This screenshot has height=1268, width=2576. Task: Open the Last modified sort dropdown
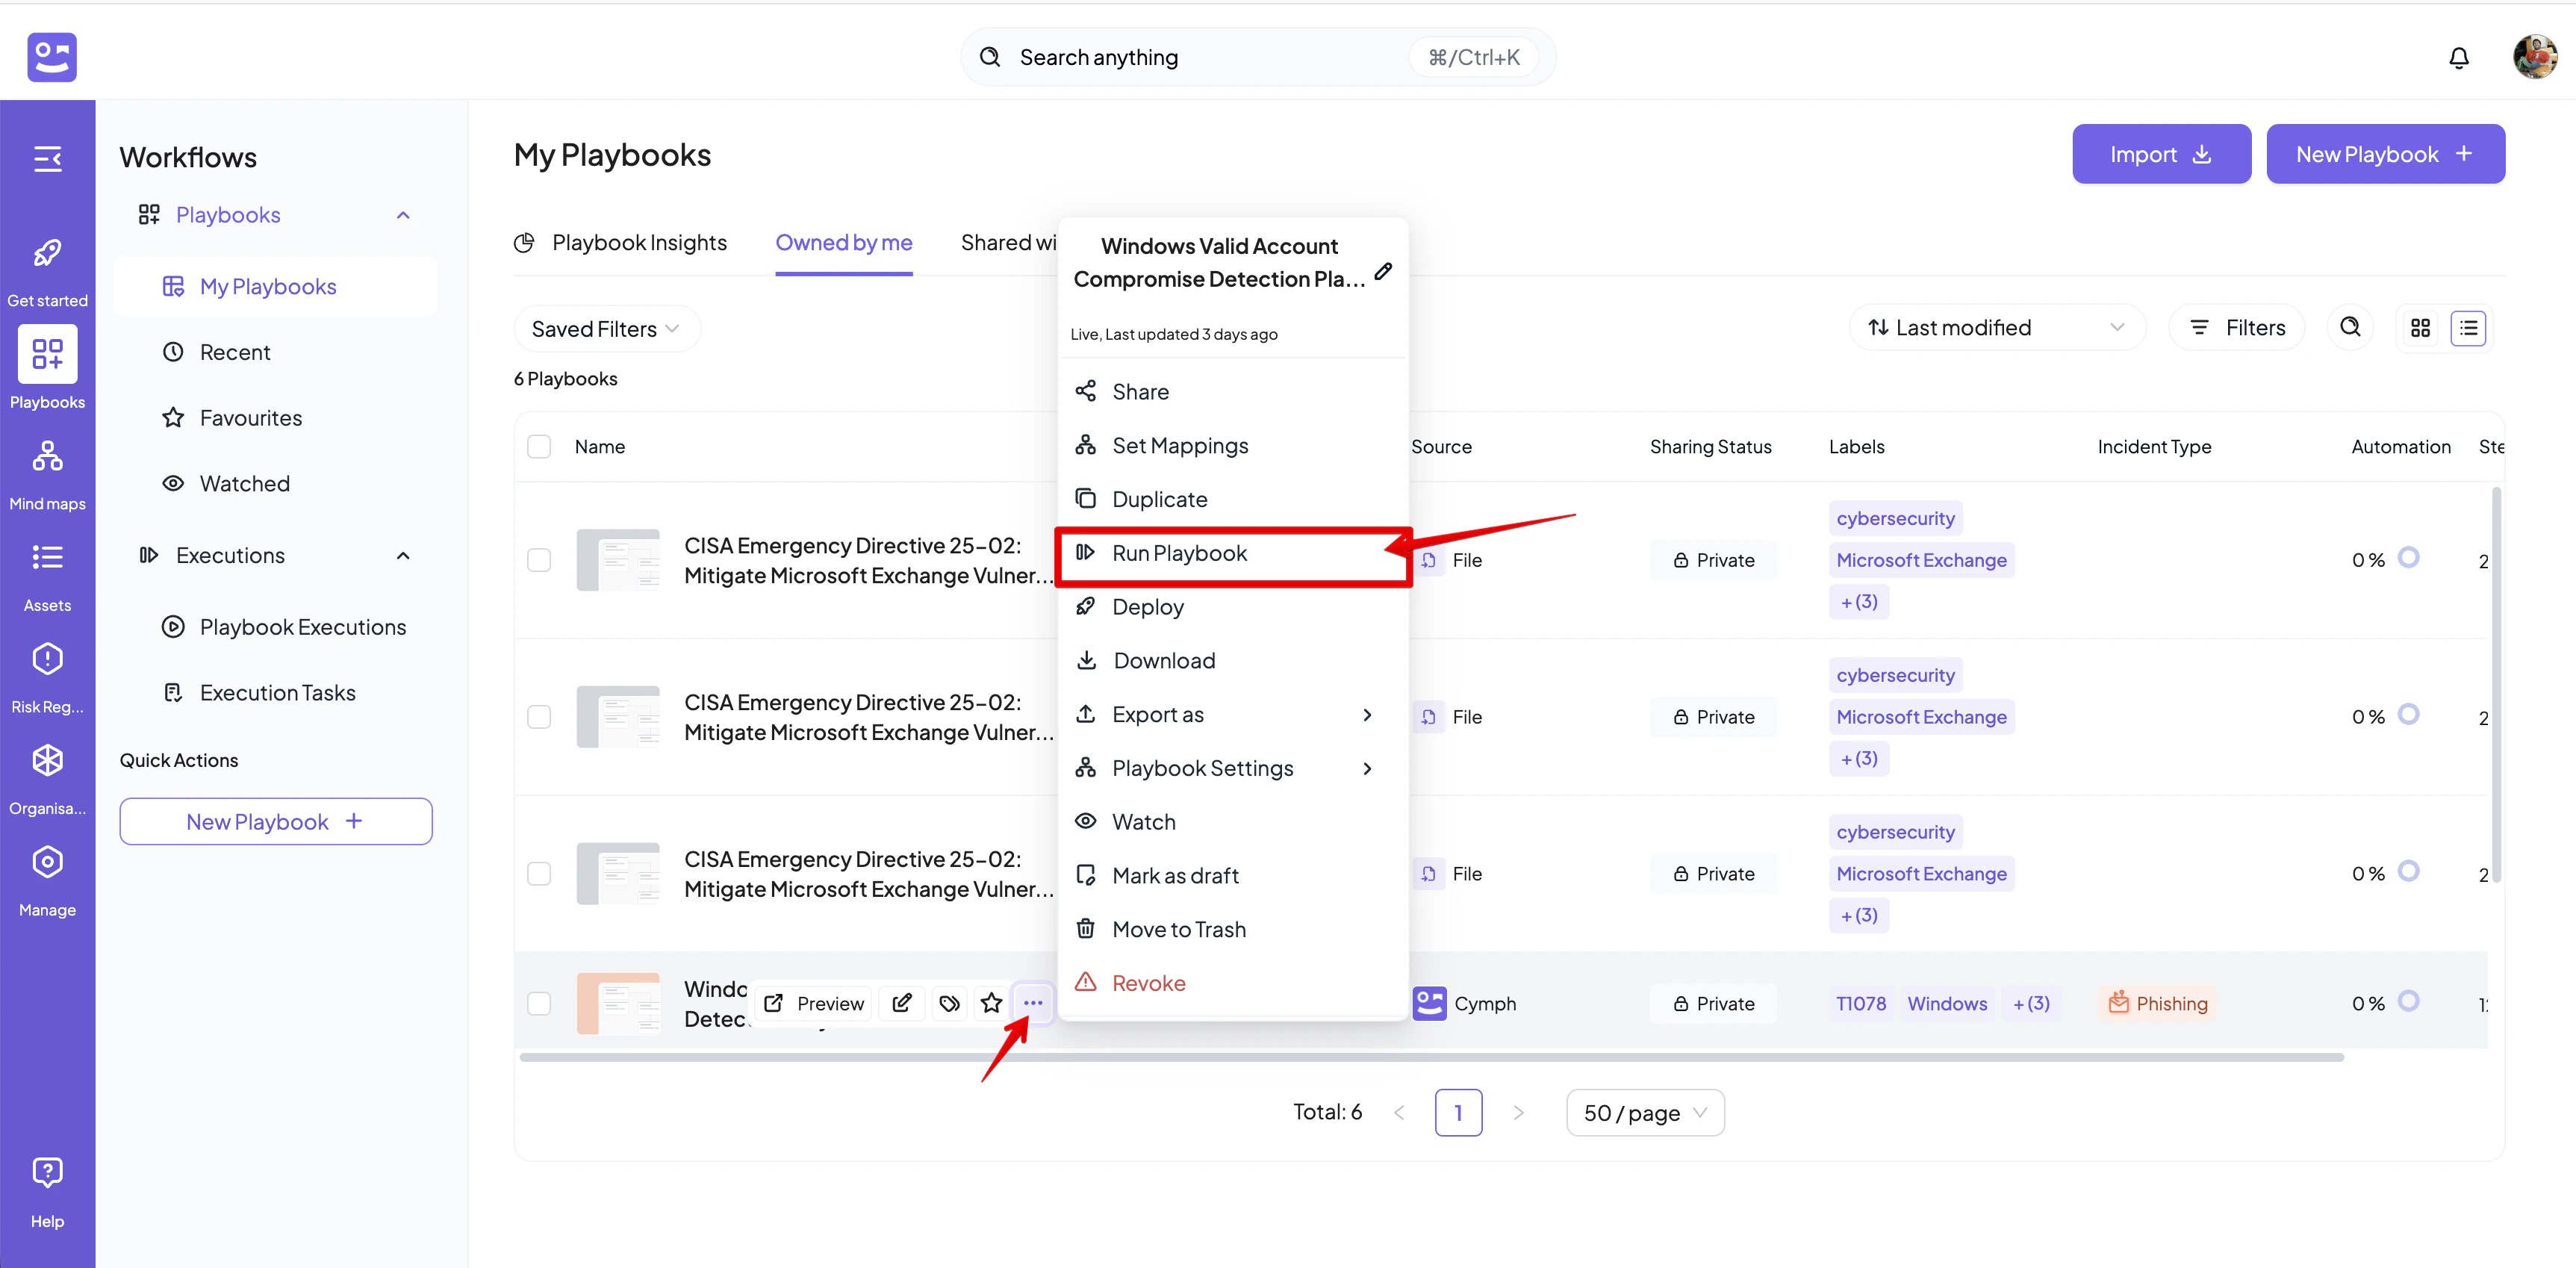tap(1996, 328)
